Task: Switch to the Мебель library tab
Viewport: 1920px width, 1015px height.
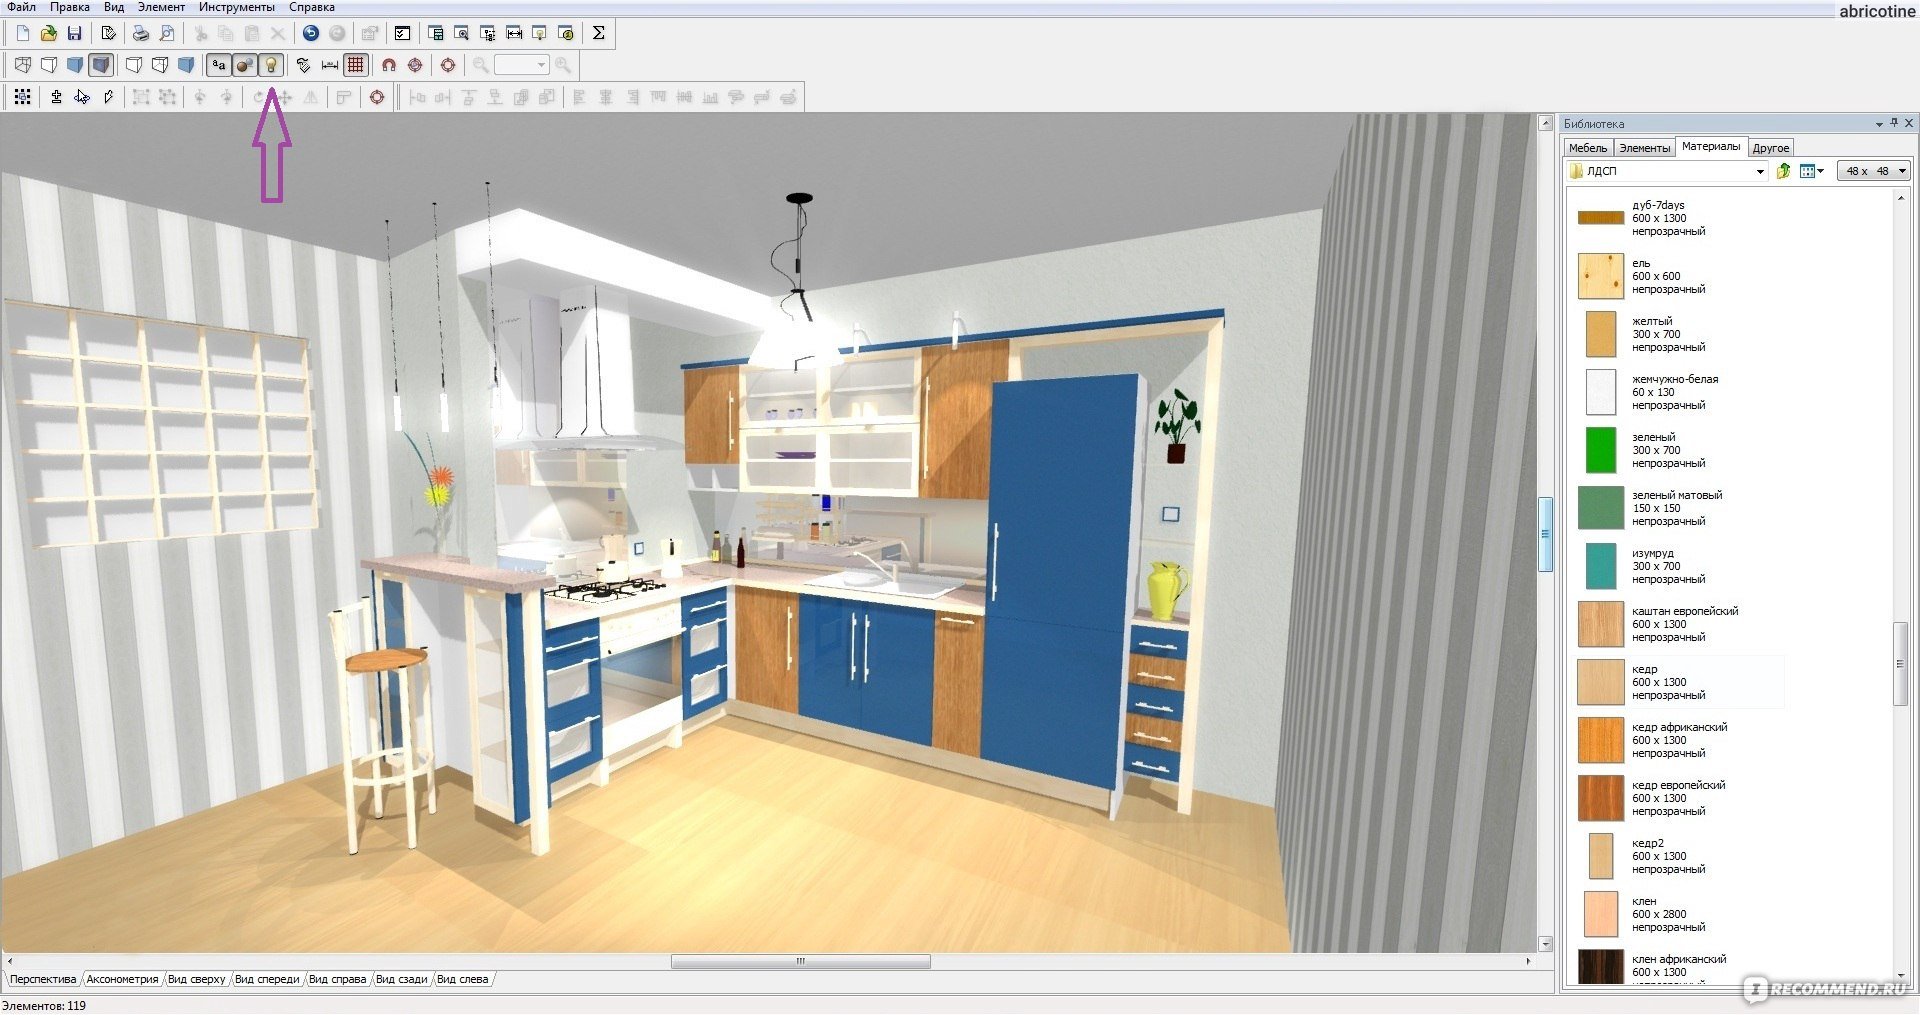Action: pos(1588,148)
